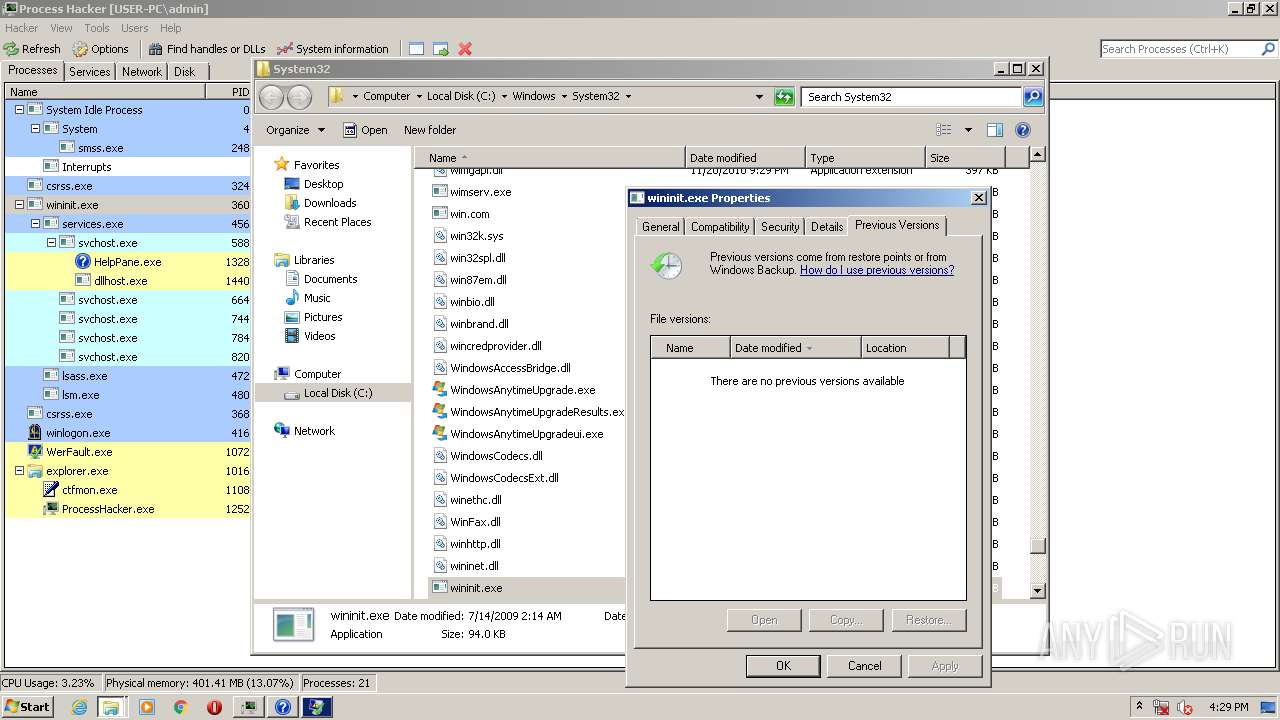Sort by Date modified in File versions list
The image size is (1280, 720).
tap(794, 348)
